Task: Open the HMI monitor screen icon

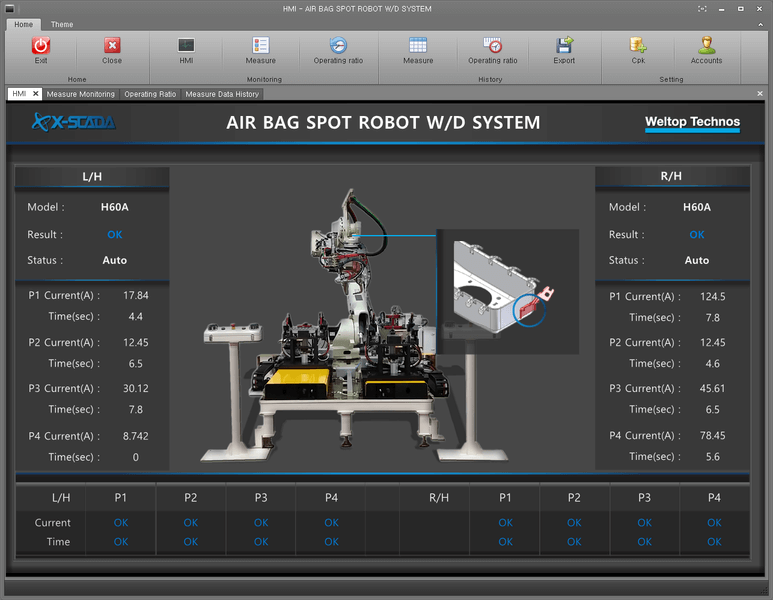Action: click(186, 46)
